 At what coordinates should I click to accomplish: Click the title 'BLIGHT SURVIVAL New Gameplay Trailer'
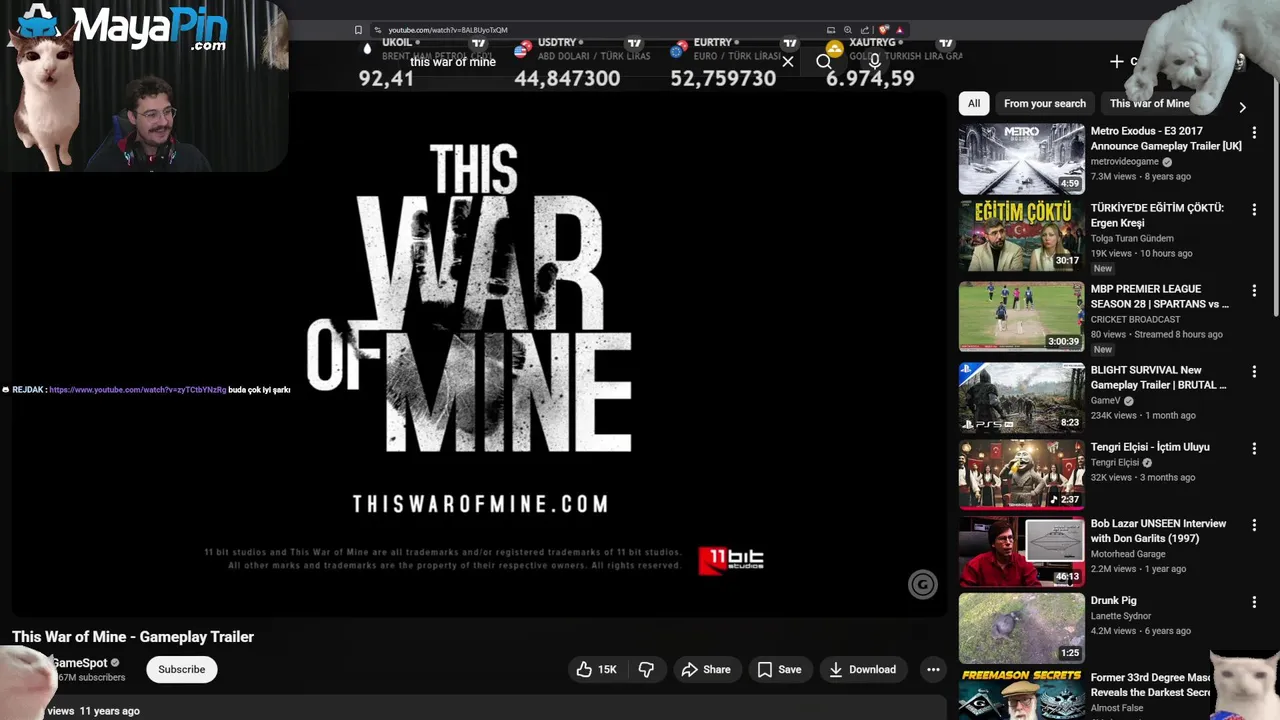point(1159,377)
